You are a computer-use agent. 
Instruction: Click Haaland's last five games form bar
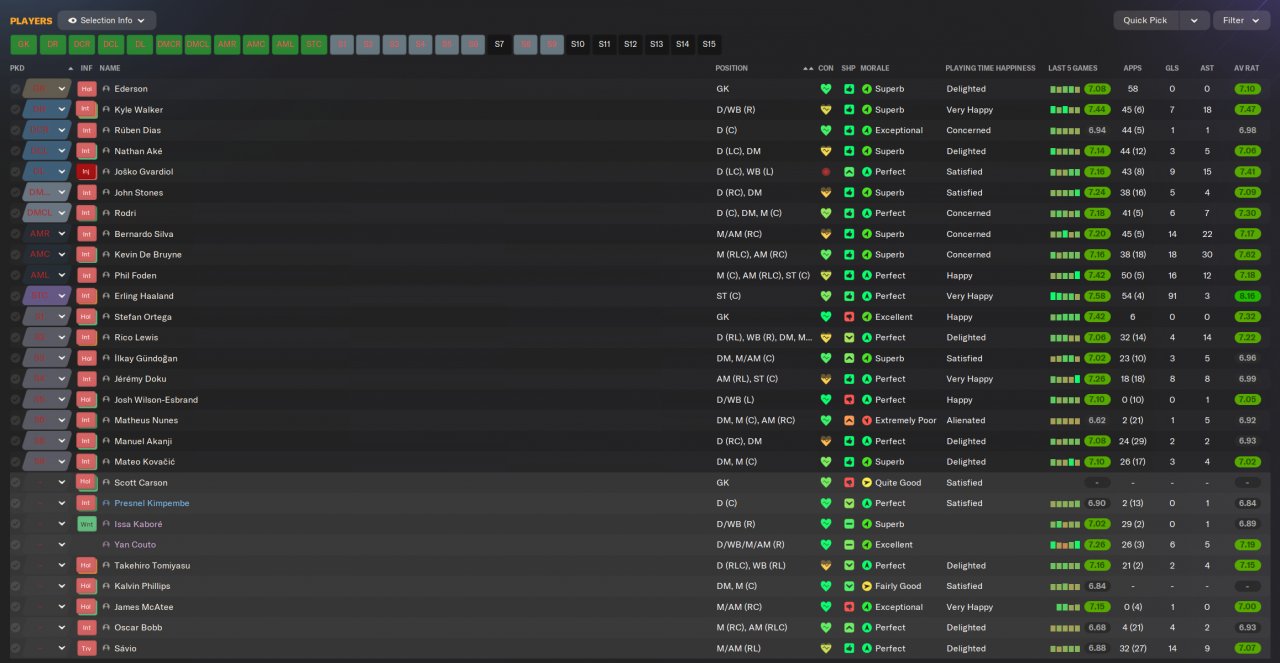(1066, 296)
